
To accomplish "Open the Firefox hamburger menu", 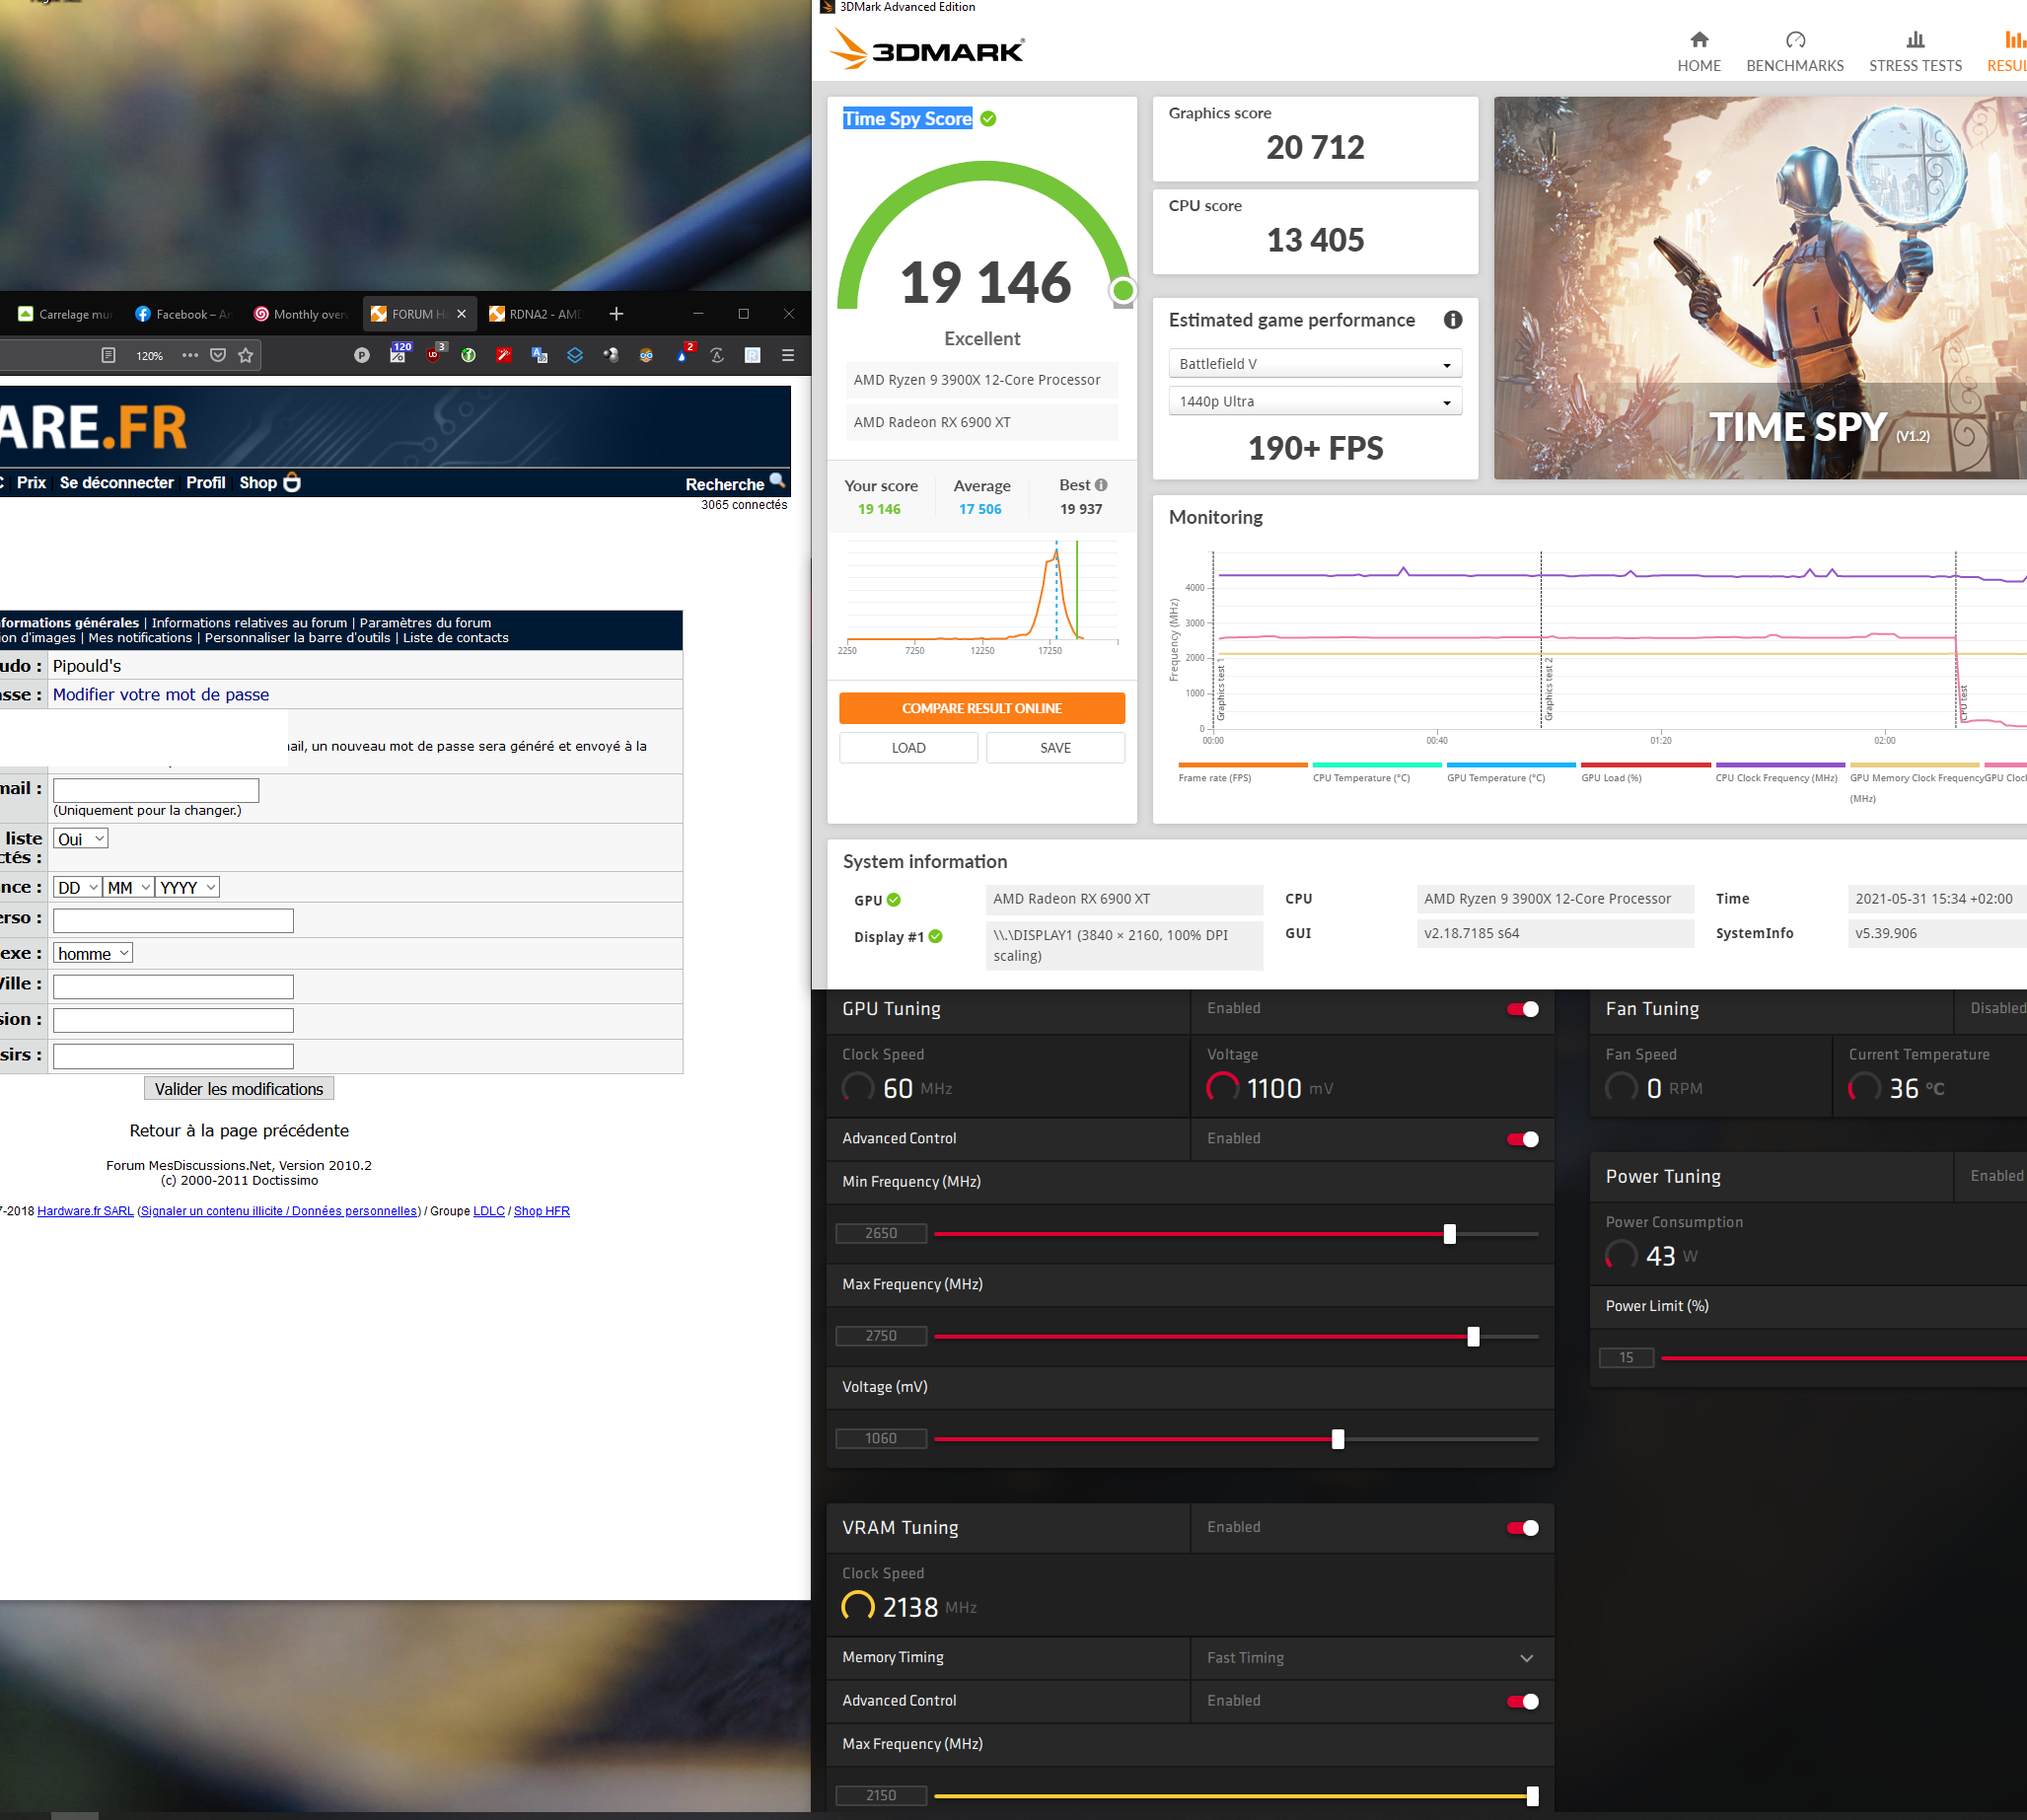I will tap(788, 355).
